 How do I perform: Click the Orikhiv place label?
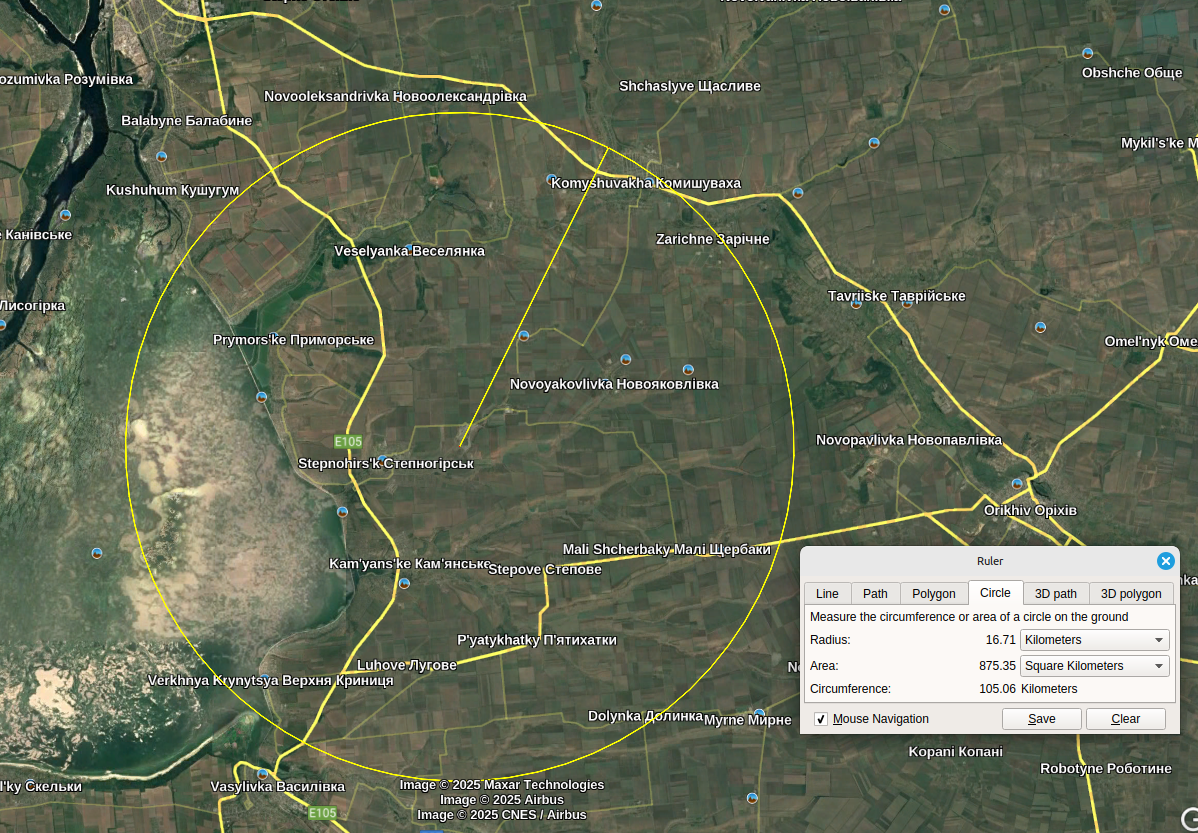point(1030,510)
